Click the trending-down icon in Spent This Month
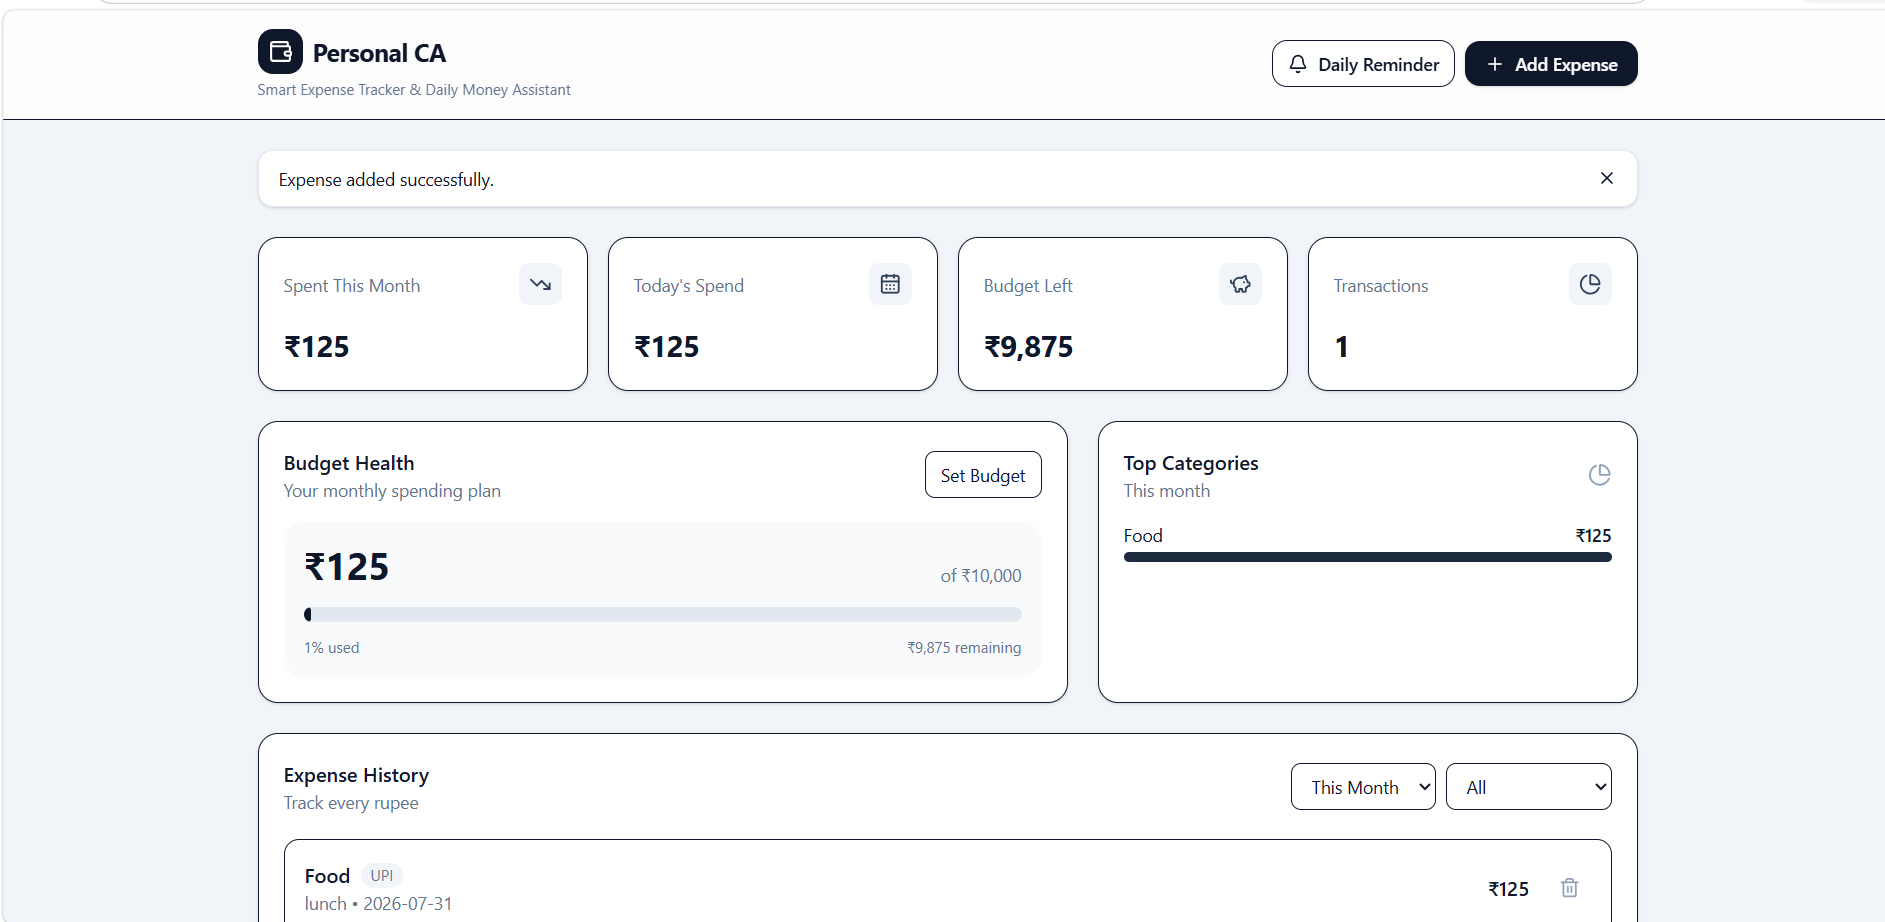Screen dimensions: 1885x922 tap(540, 284)
